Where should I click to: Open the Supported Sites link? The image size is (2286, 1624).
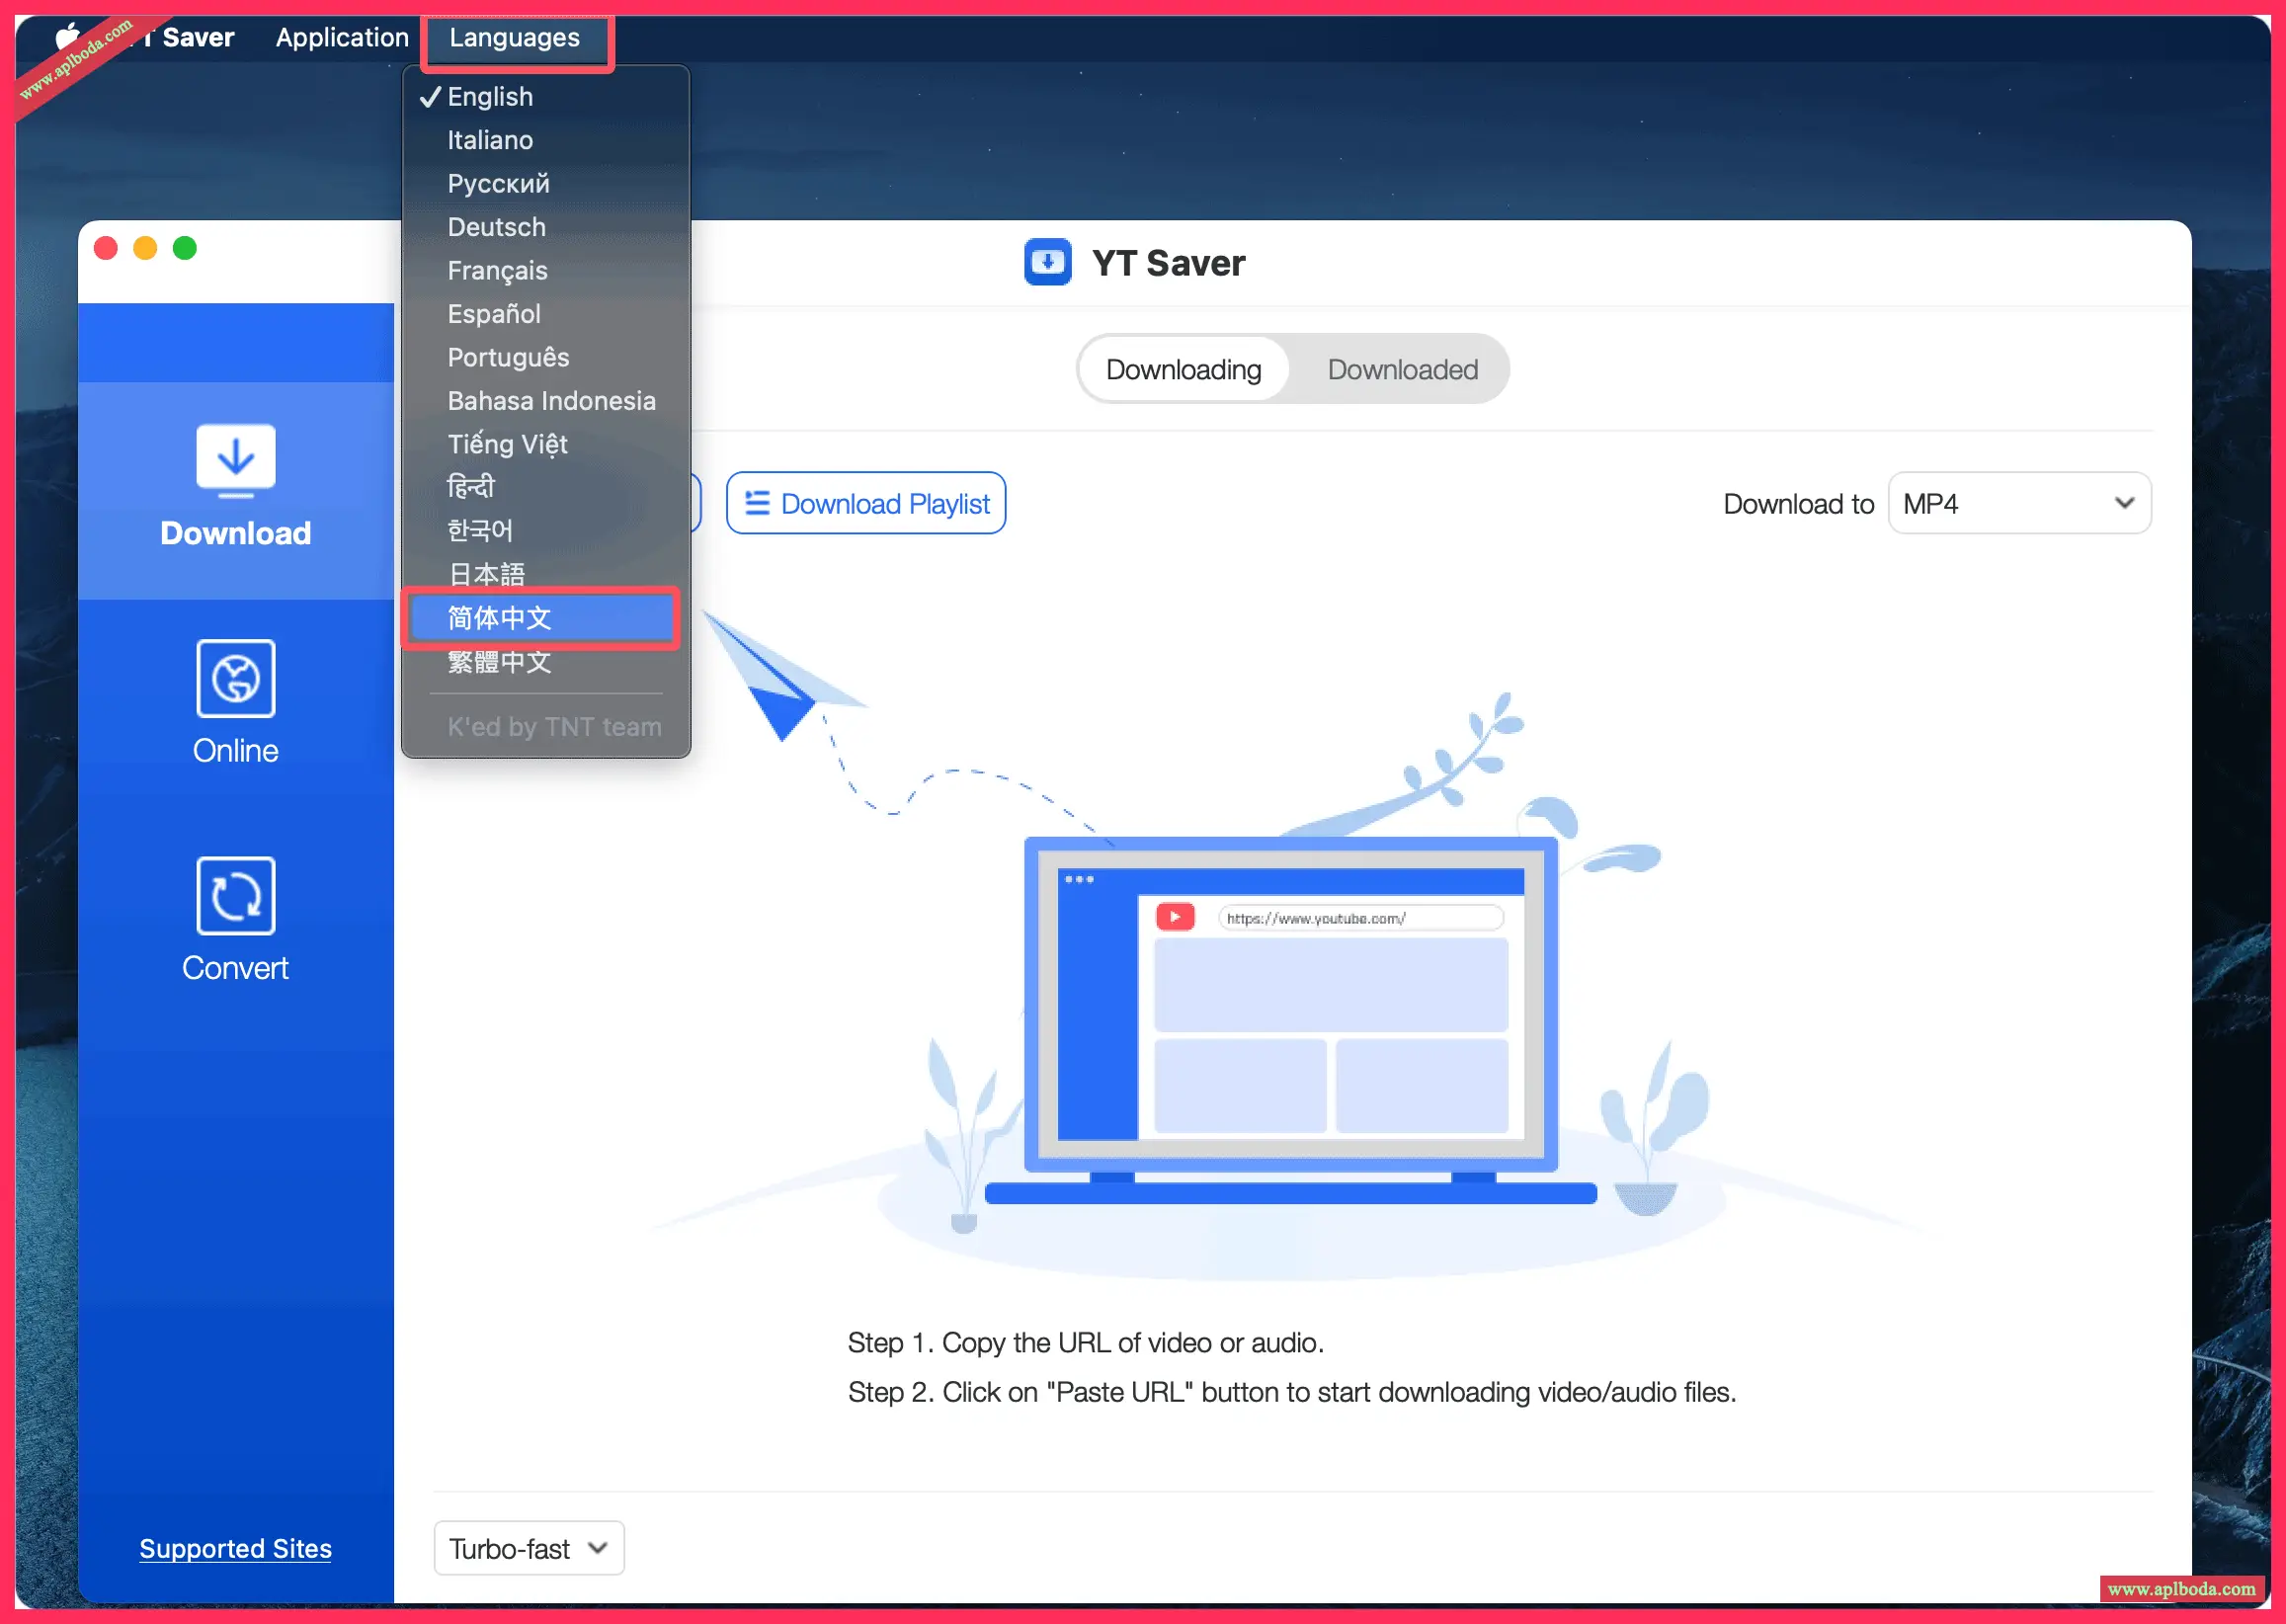pyautogui.click(x=236, y=1548)
